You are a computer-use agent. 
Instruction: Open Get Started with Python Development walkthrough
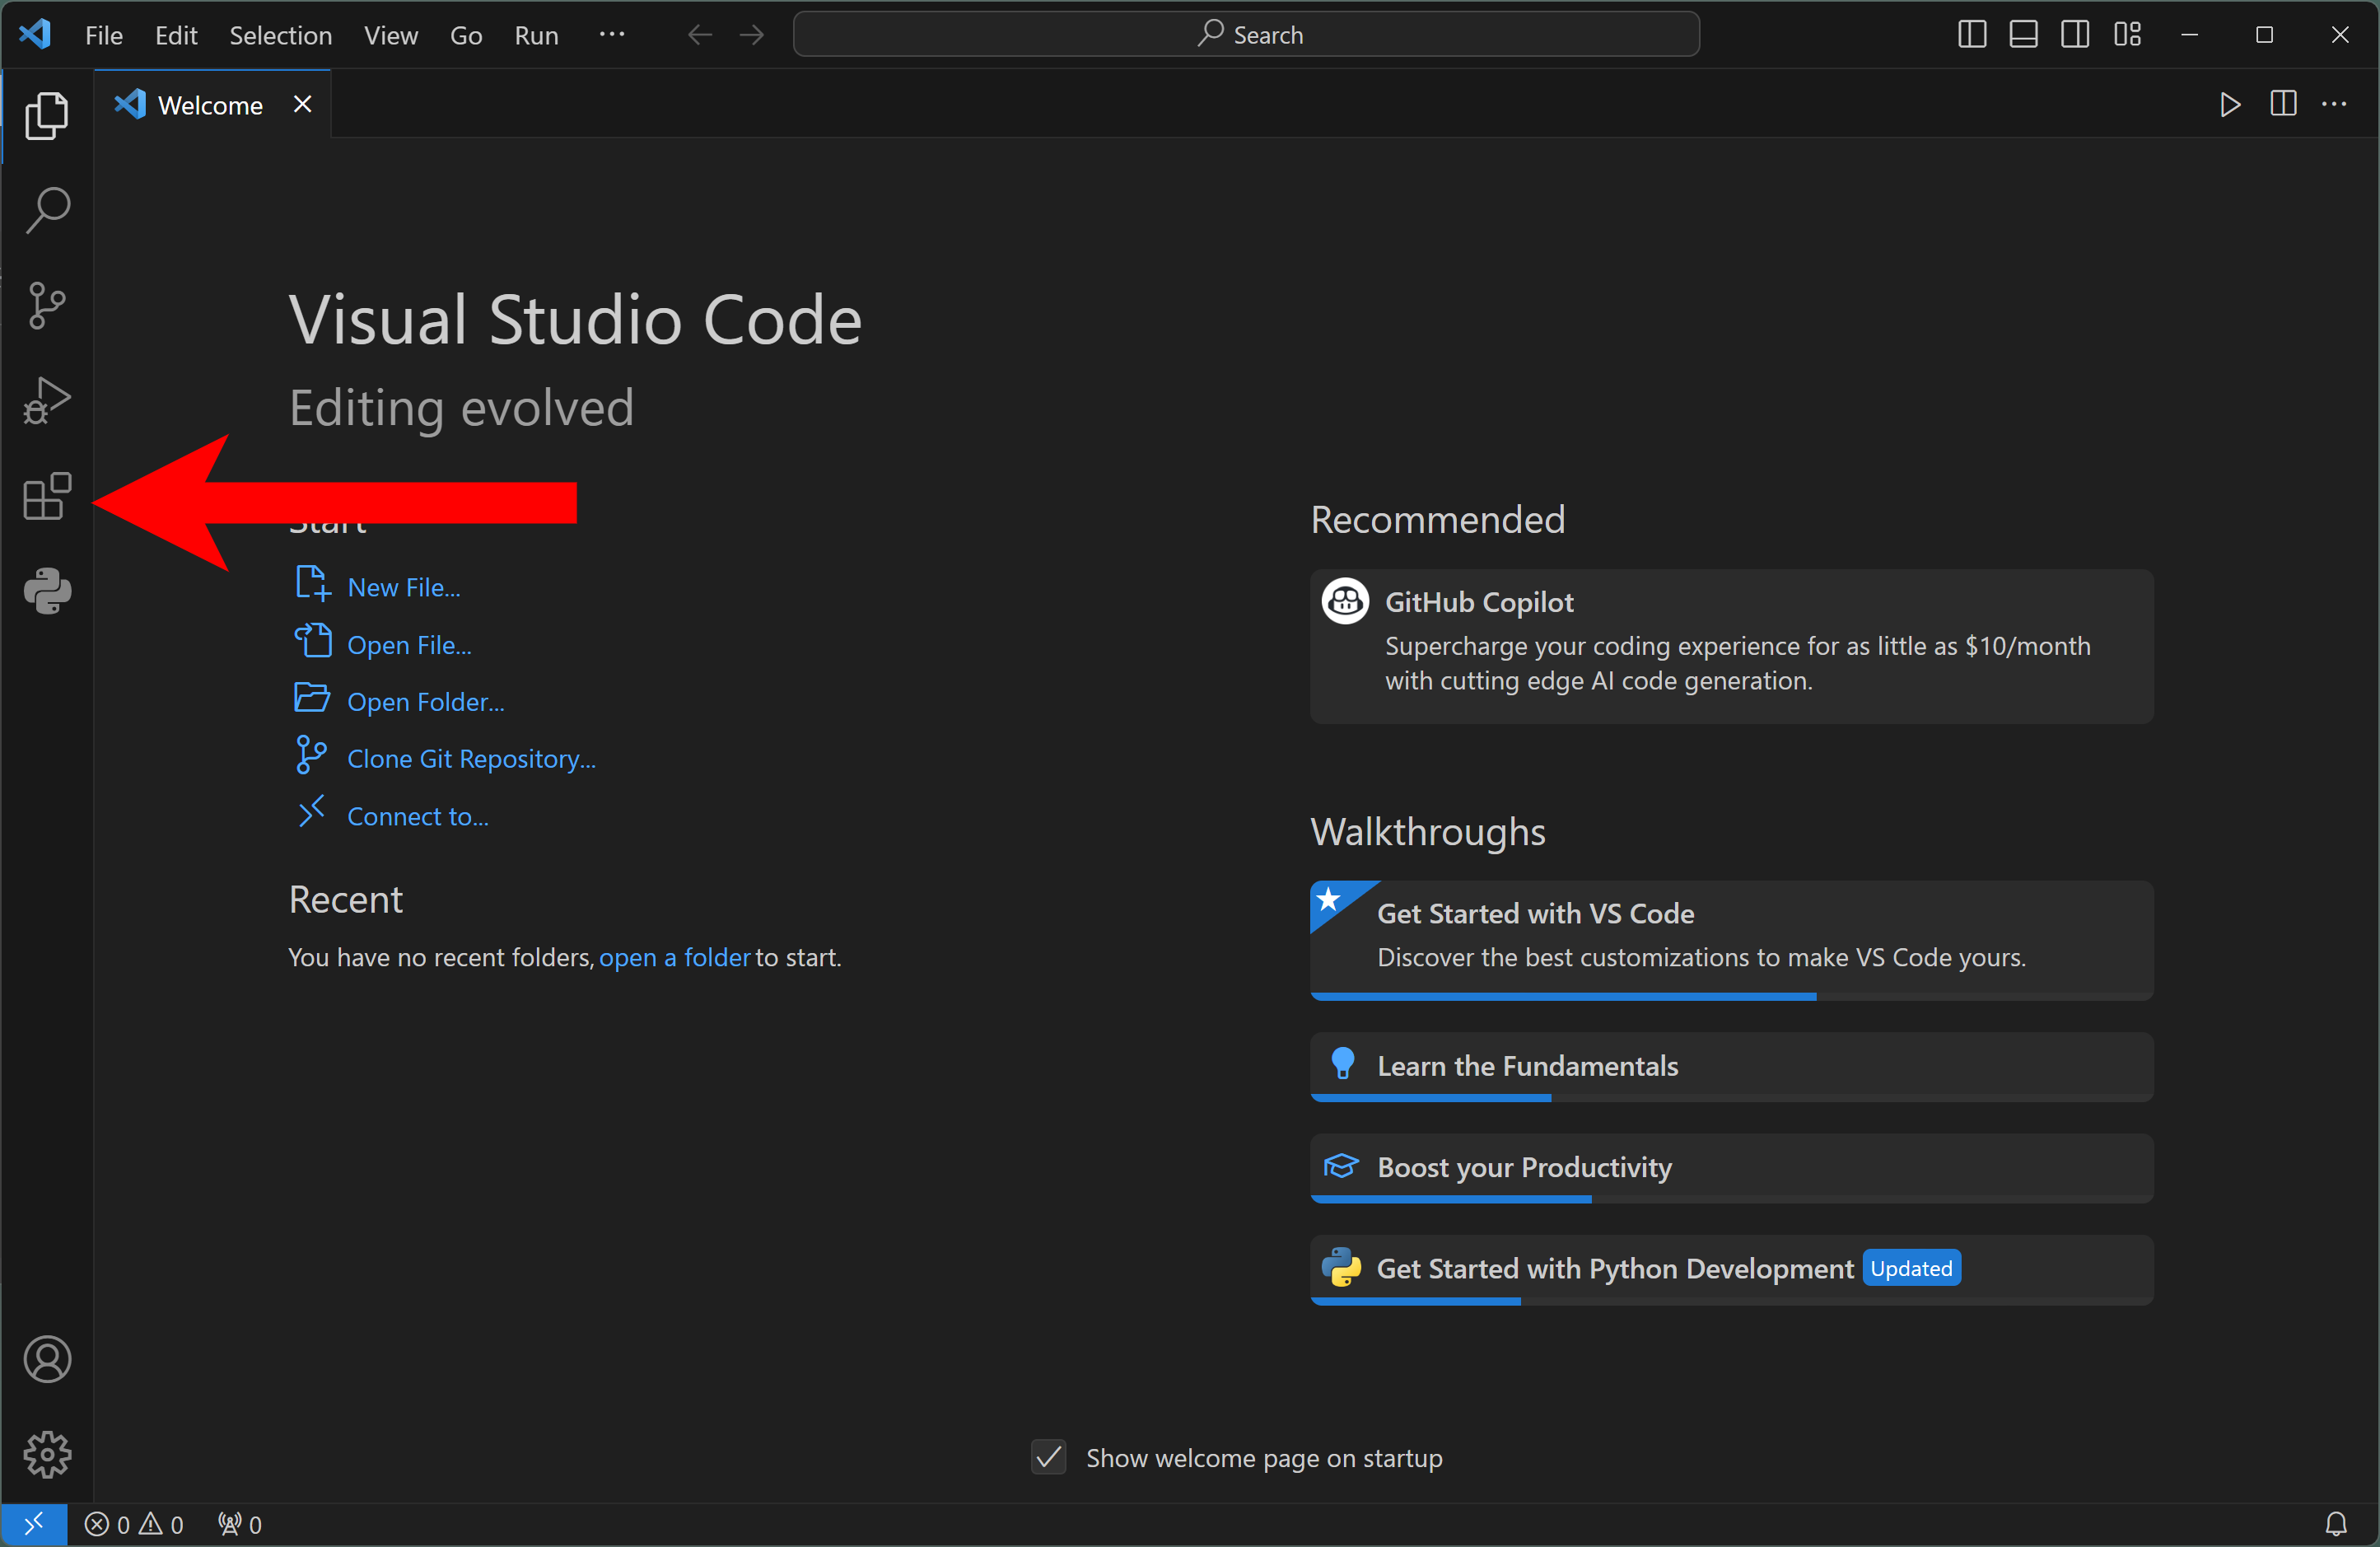(x=1731, y=1269)
